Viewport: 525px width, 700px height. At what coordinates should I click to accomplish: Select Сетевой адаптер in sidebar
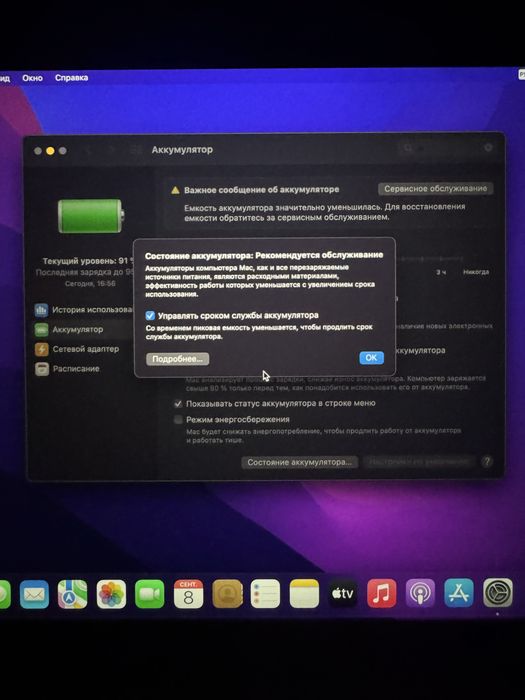(77, 349)
